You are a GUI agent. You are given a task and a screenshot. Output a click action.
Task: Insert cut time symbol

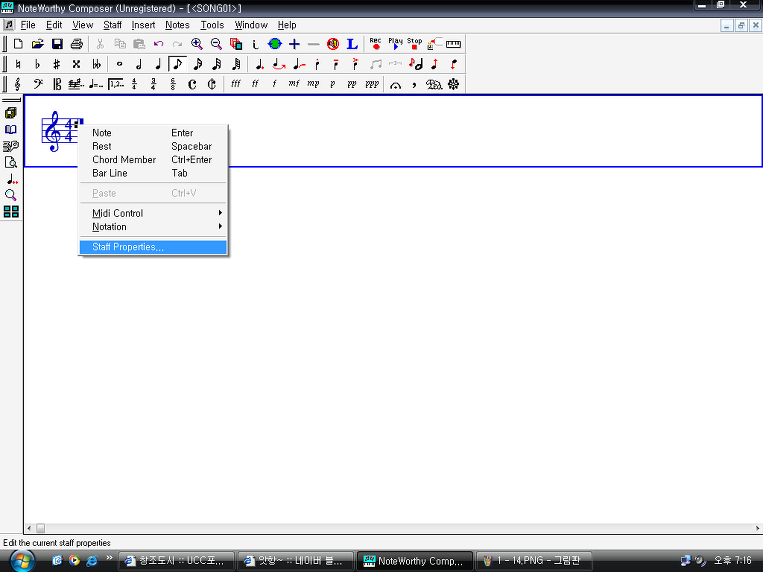point(212,84)
